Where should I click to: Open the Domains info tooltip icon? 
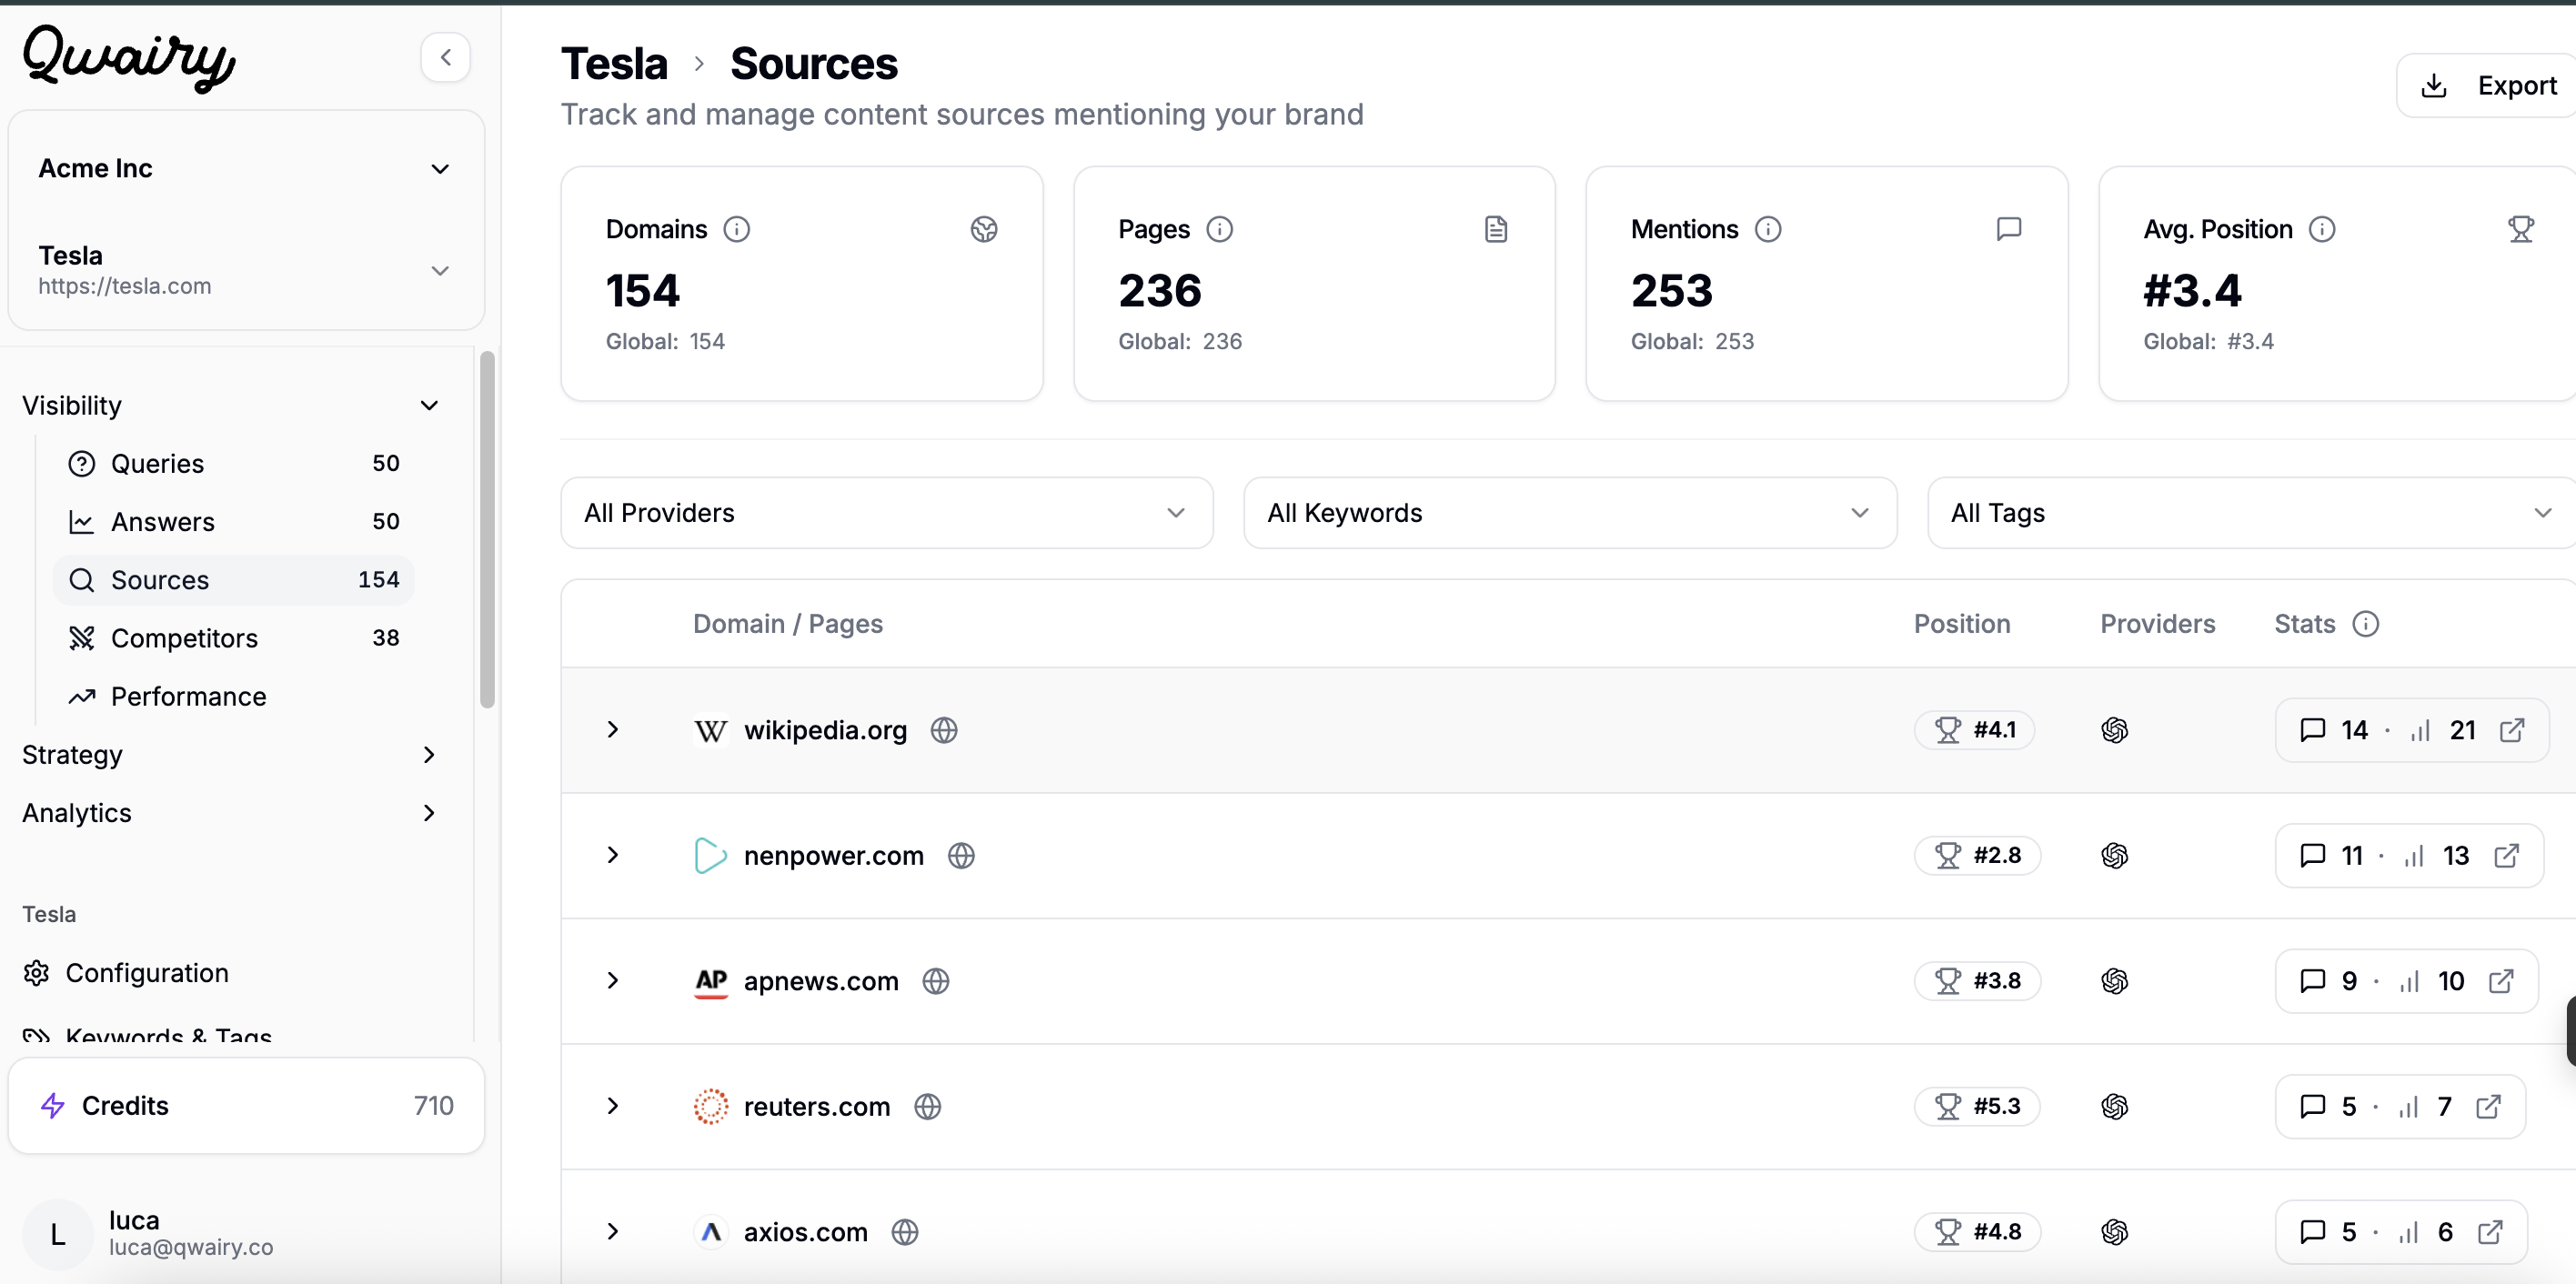click(737, 229)
